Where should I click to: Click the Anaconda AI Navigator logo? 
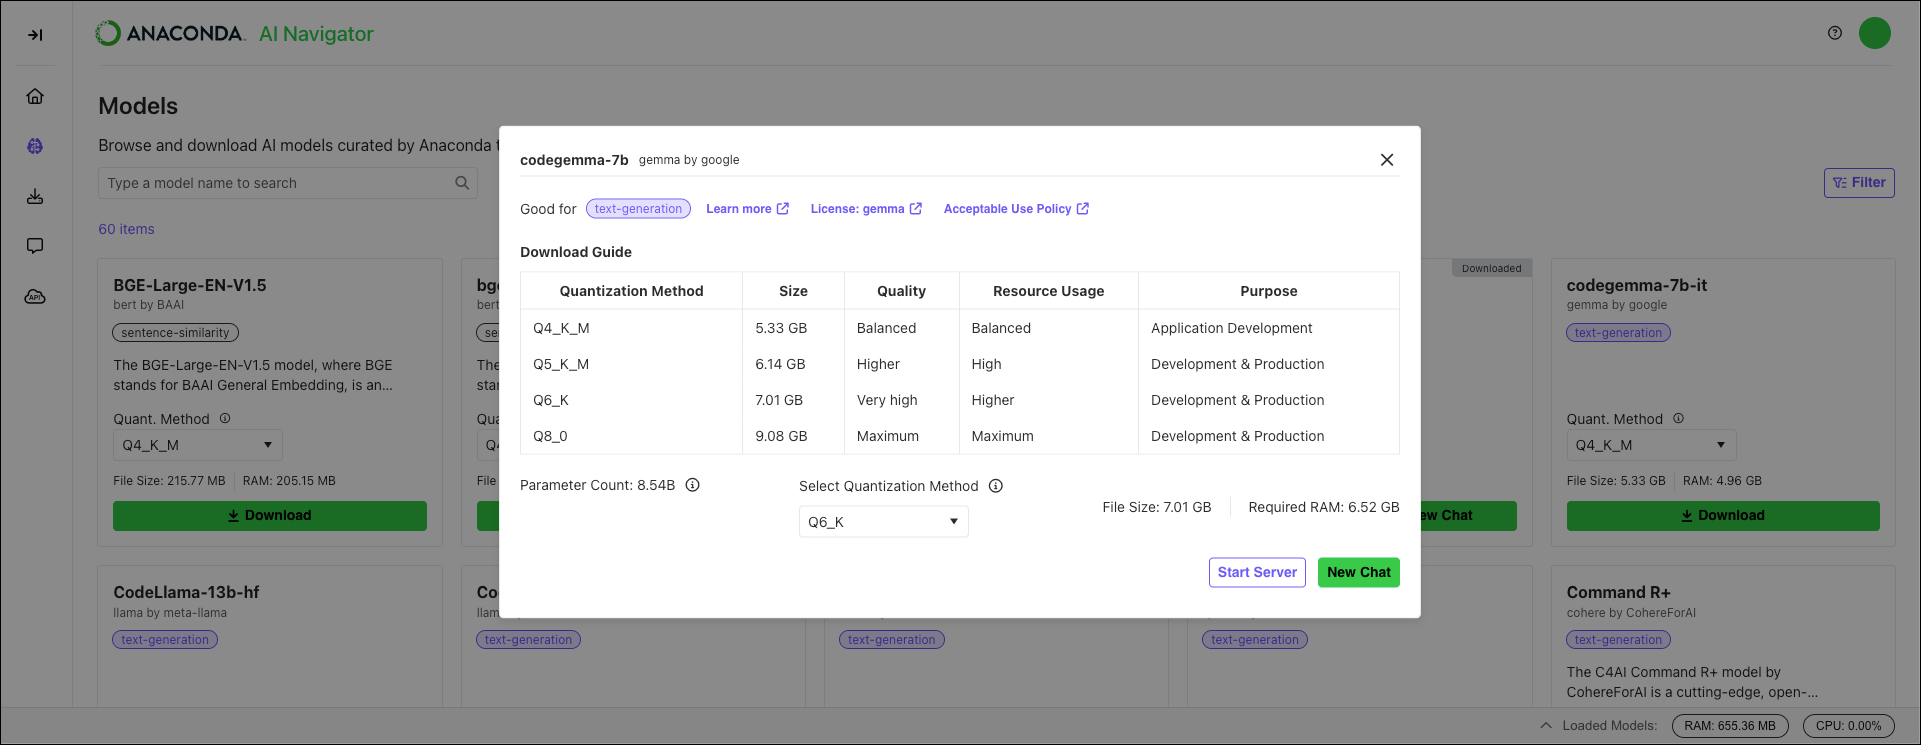(x=234, y=34)
